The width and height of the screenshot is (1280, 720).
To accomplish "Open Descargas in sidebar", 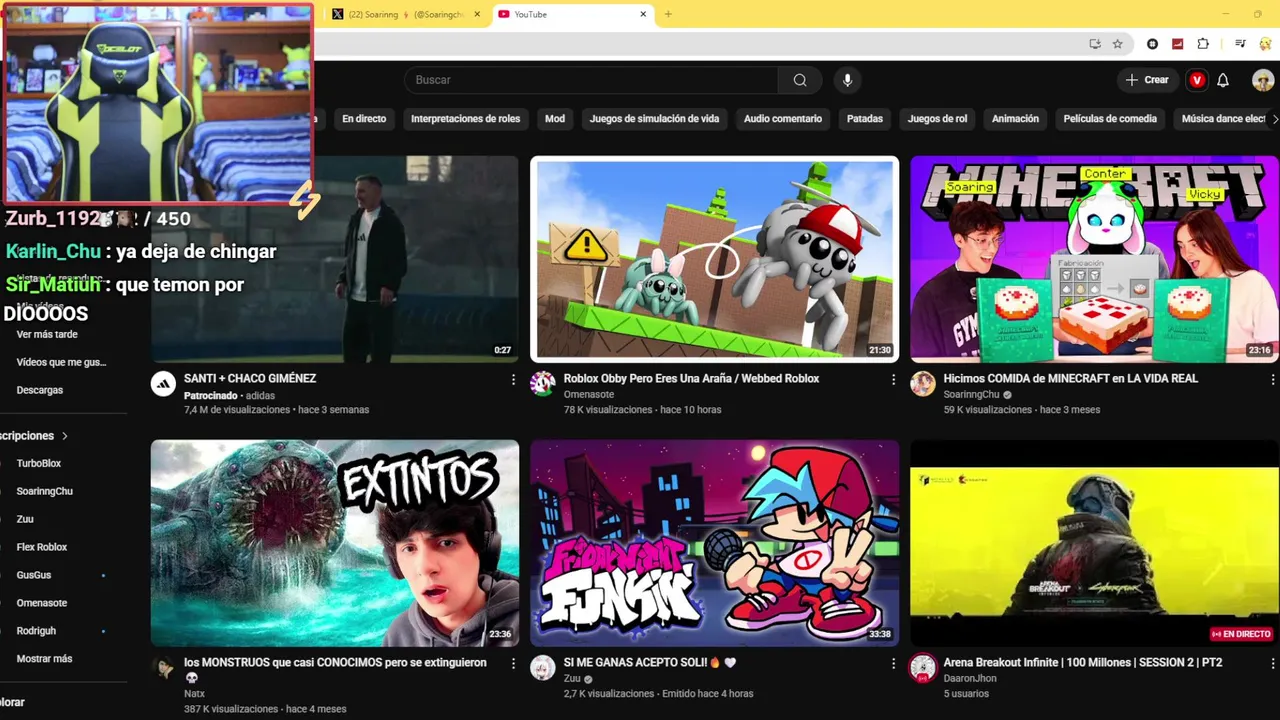I will point(40,390).
